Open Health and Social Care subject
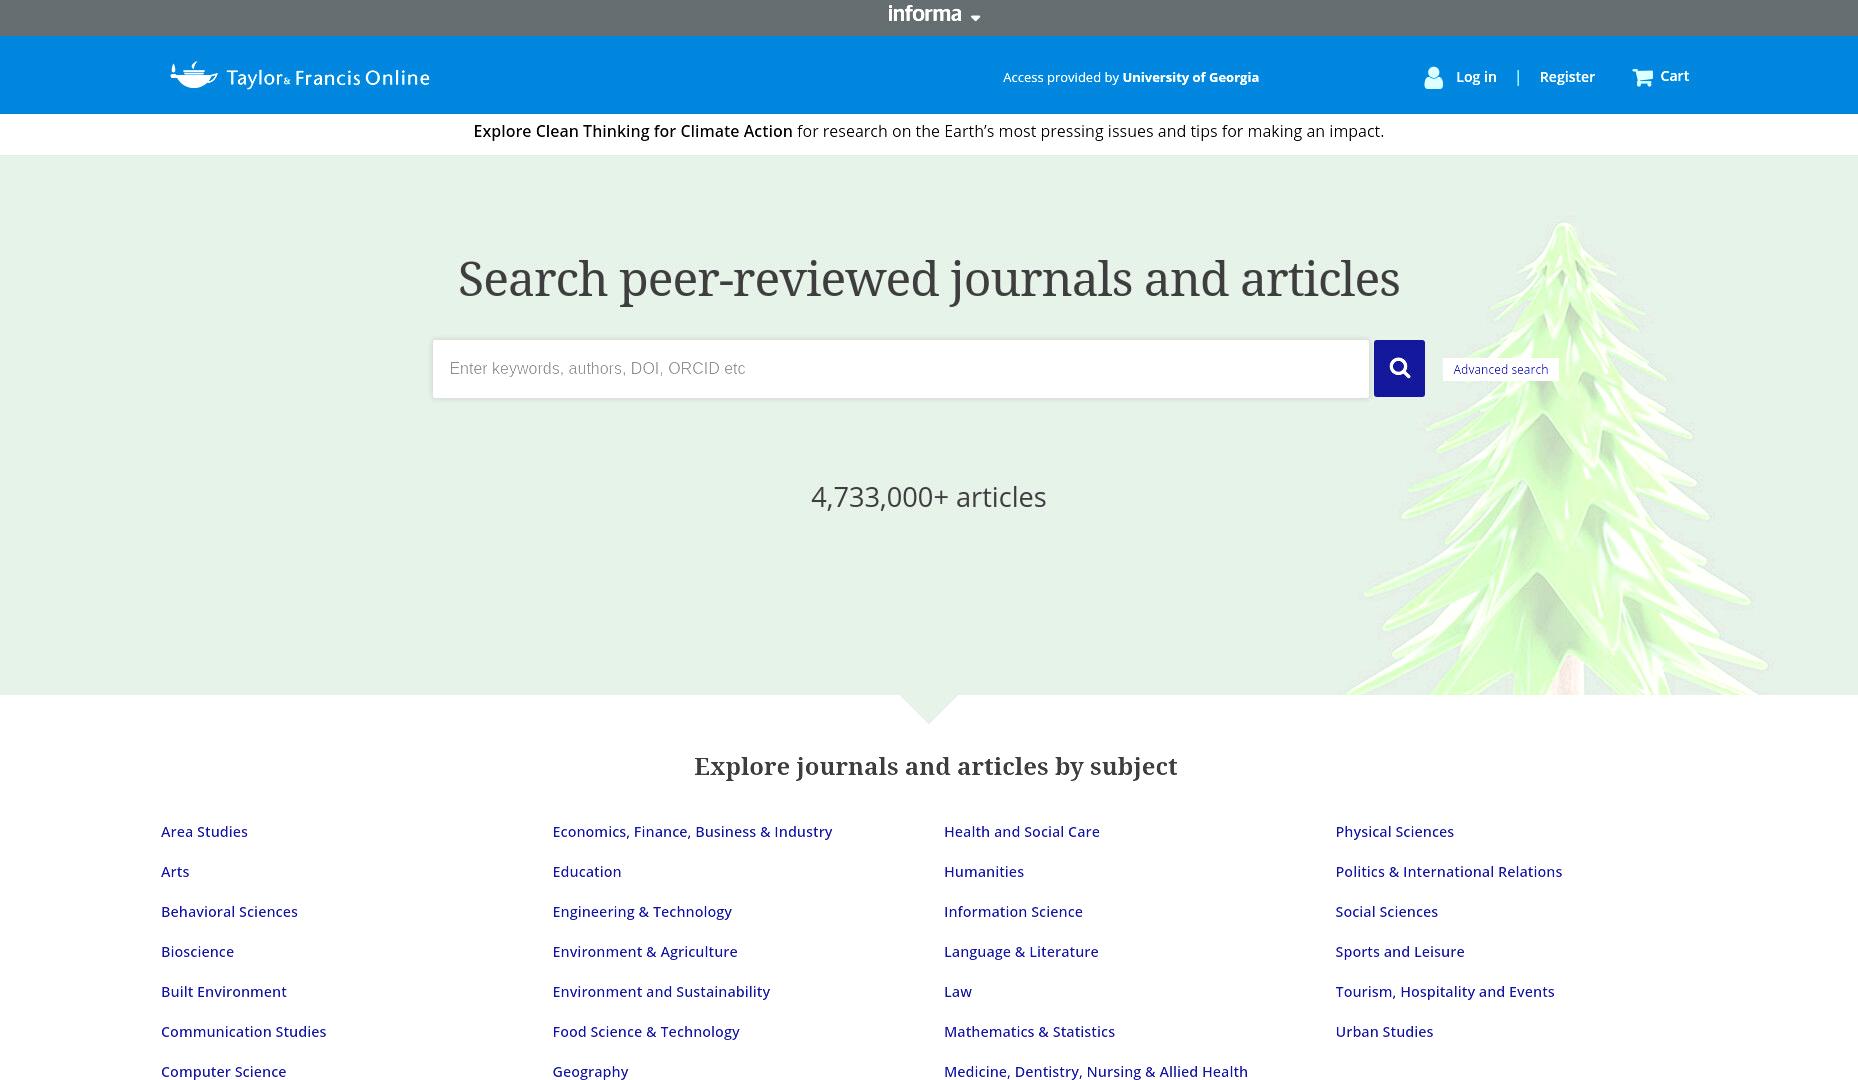 point(1021,831)
